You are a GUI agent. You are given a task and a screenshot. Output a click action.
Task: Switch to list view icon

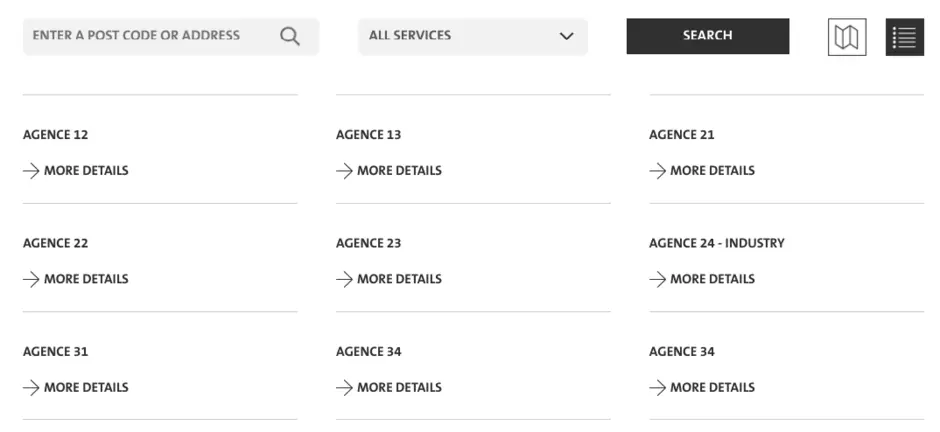(x=904, y=37)
